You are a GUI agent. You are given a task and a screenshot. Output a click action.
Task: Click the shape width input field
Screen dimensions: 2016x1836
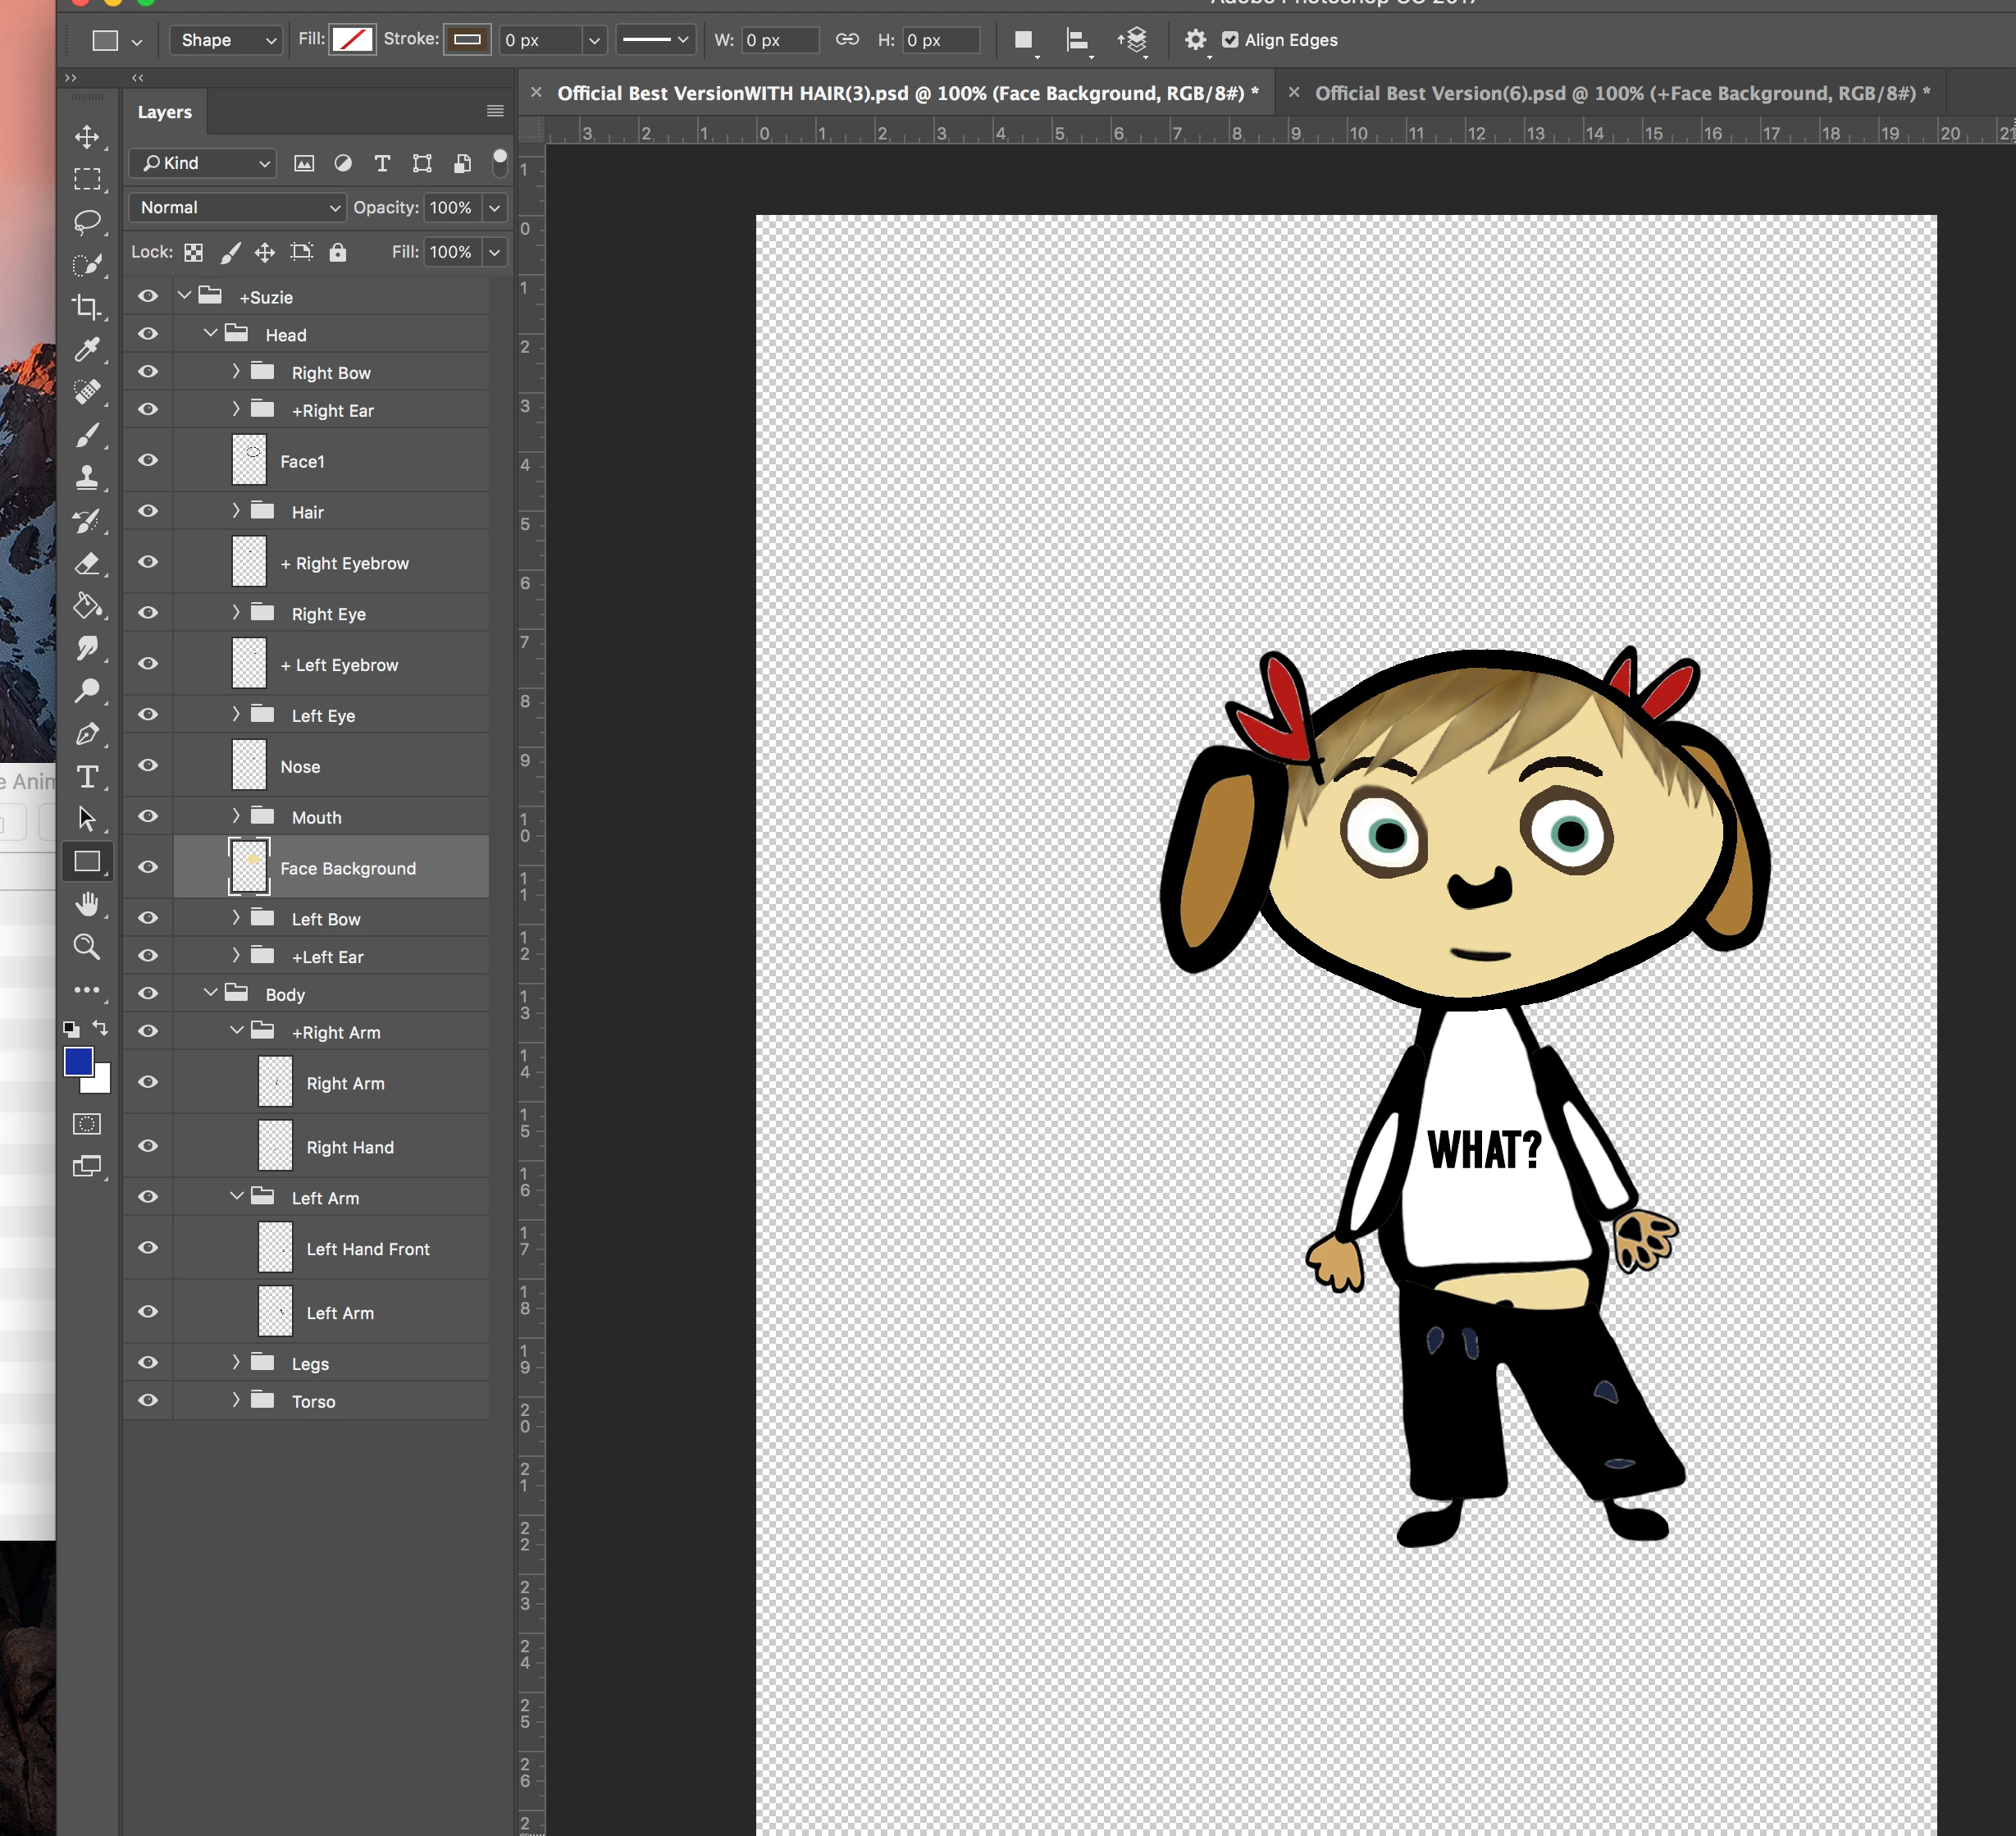click(778, 40)
